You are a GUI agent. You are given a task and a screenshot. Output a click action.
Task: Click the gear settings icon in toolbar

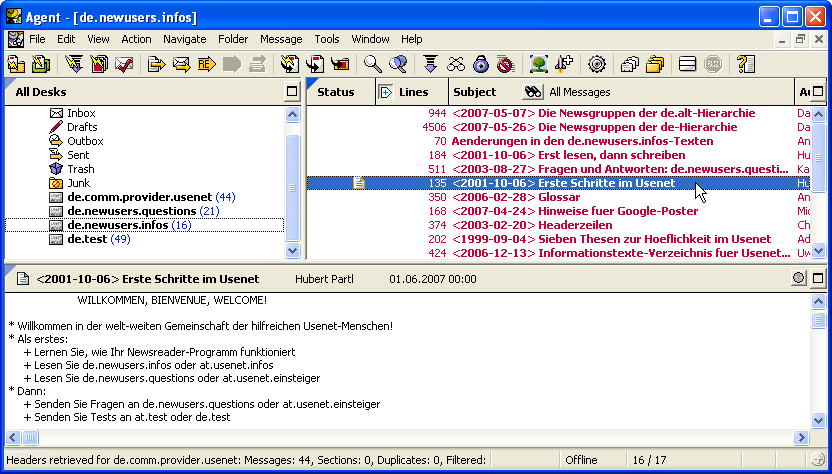pos(597,65)
